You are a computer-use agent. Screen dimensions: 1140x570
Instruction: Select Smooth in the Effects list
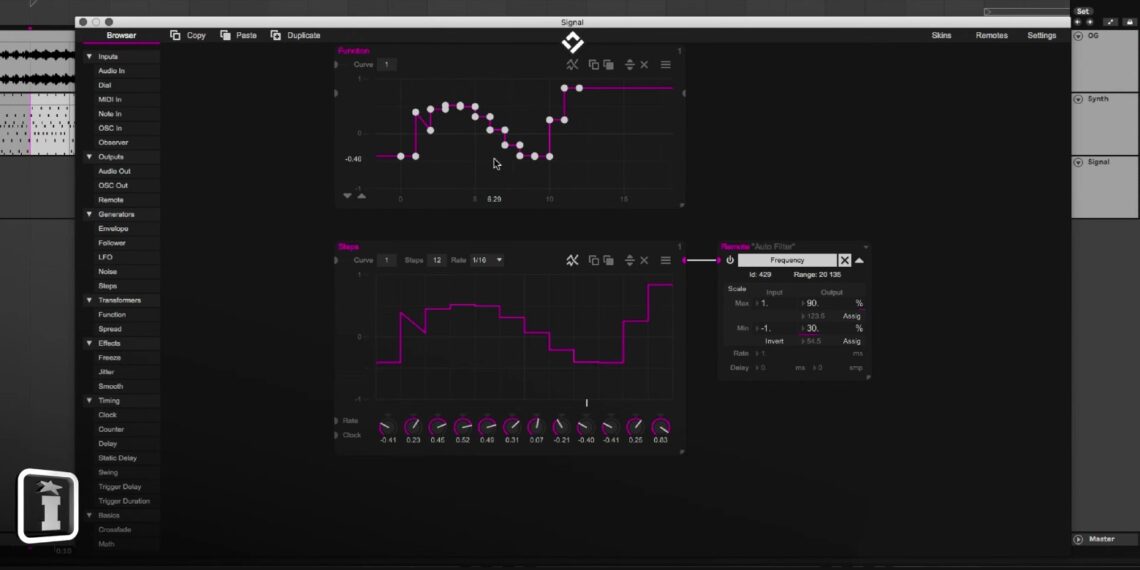111,386
